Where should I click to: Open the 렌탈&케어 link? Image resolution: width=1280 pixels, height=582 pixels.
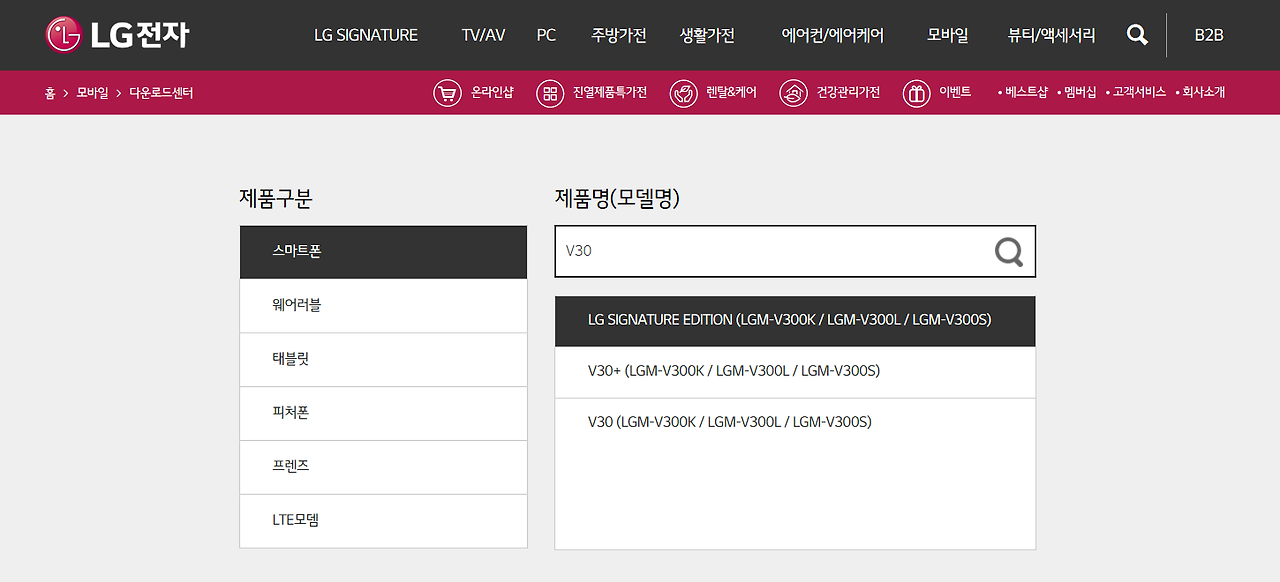pos(731,92)
